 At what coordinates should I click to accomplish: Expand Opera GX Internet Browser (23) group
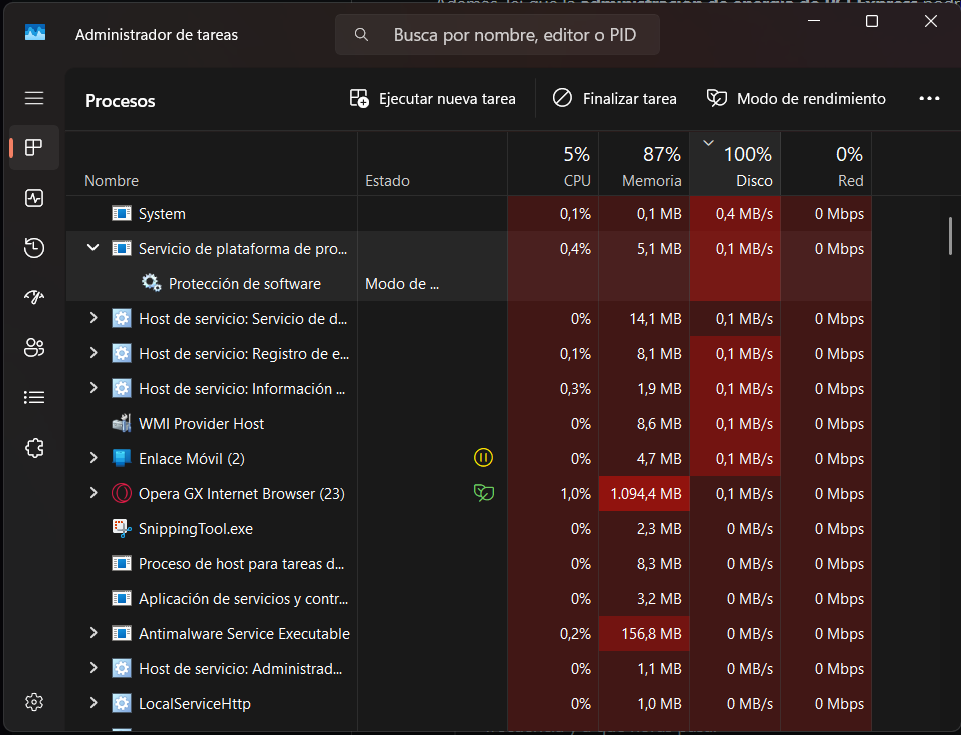93,493
